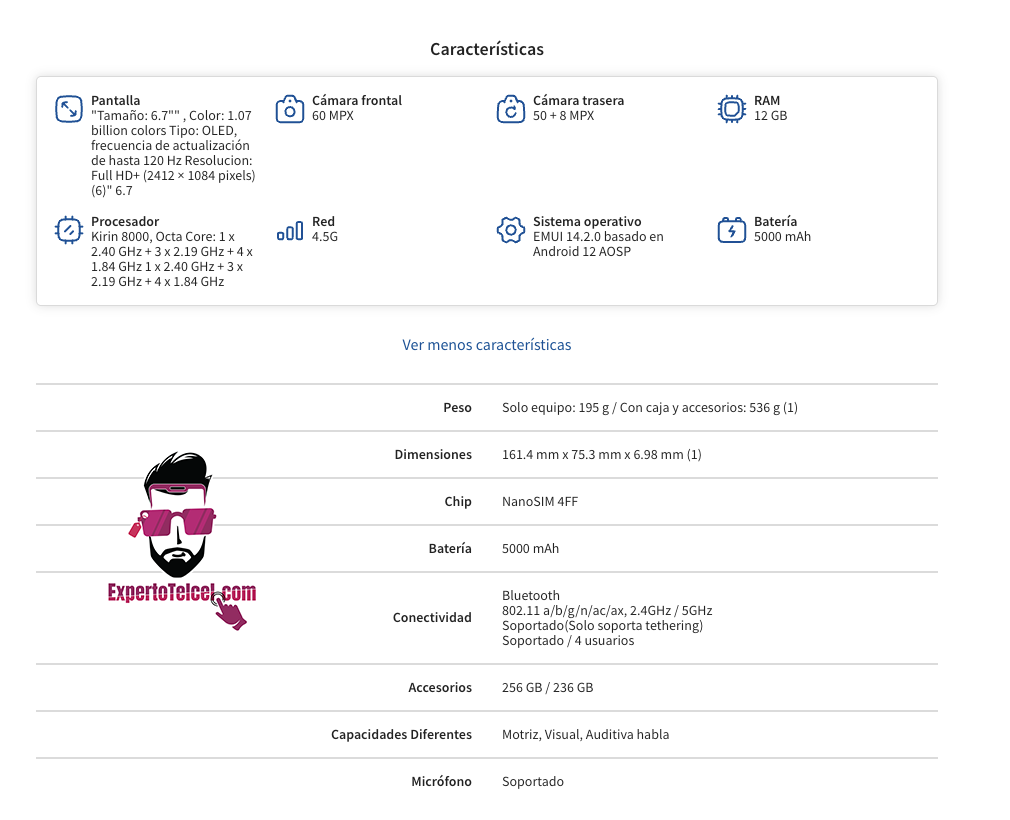Click the Conectividad row label
This screenshot has height=820, width=1010.
click(432, 617)
